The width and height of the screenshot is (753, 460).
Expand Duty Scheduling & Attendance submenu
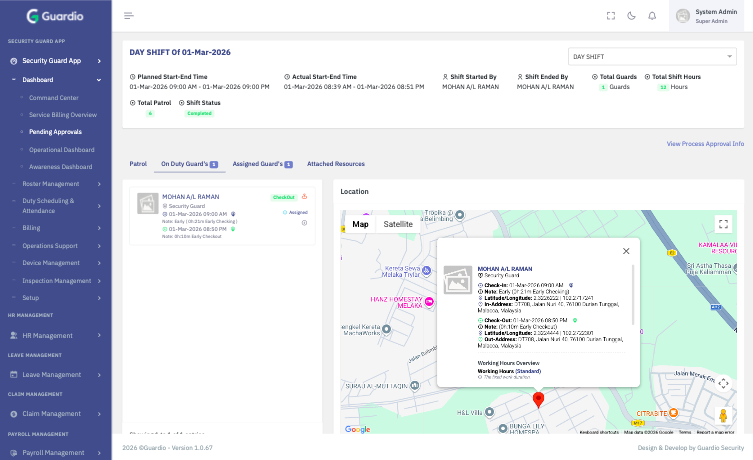[x=56, y=206]
